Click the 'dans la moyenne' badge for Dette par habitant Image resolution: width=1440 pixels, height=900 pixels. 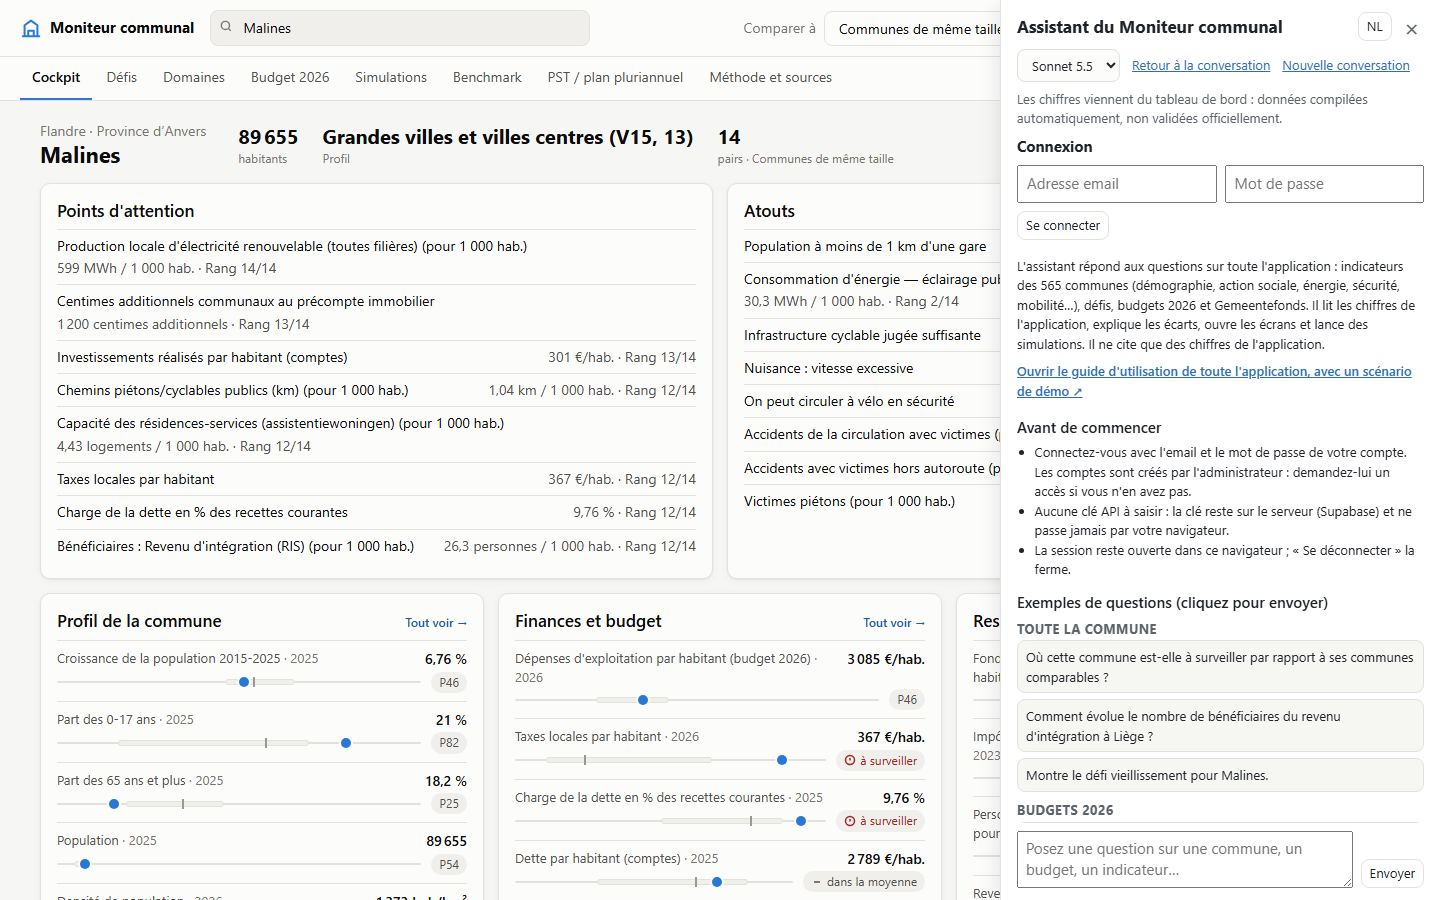point(864,882)
